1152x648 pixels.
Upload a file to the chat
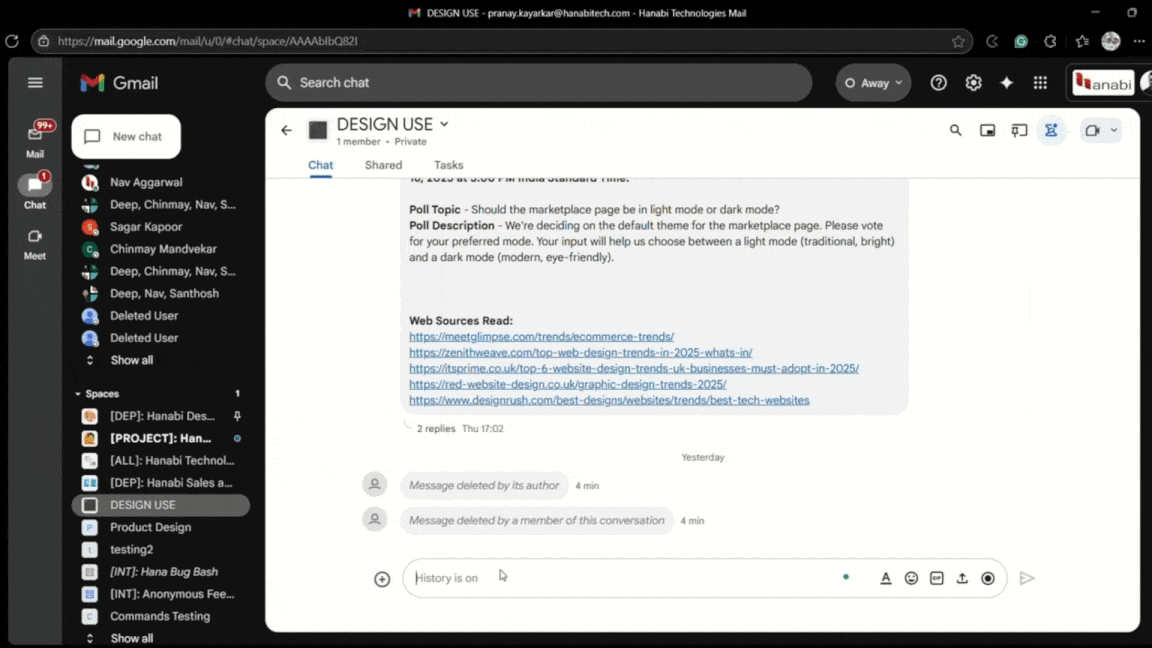click(962, 578)
